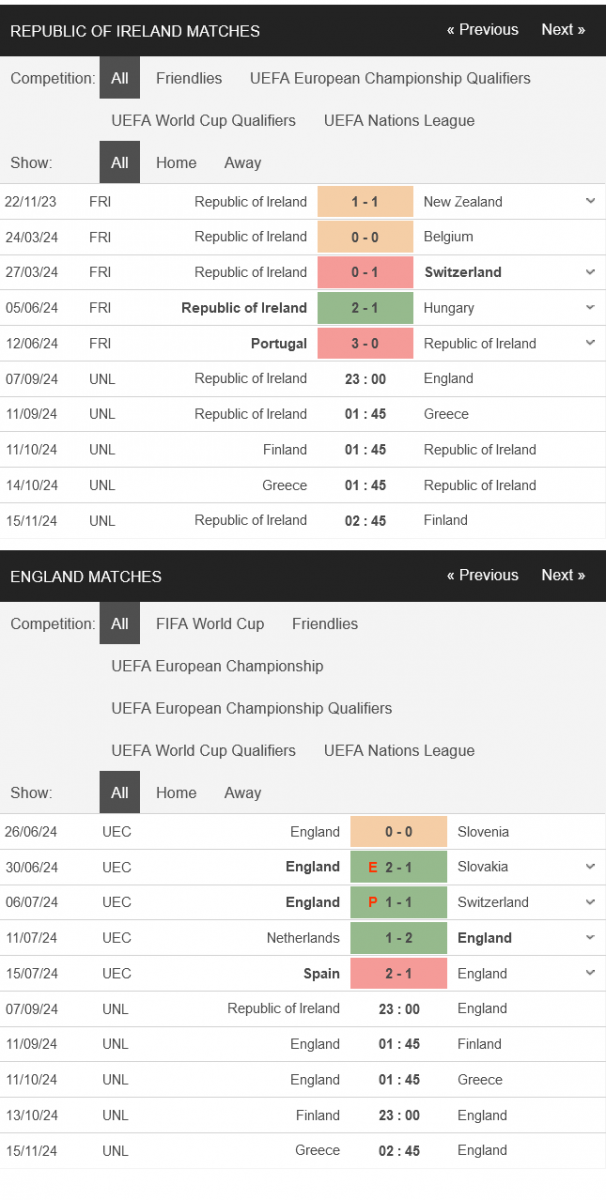The image size is (606, 1200).
Task: Select UEFA Nations League filter for Ireland
Action: (x=399, y=120)
